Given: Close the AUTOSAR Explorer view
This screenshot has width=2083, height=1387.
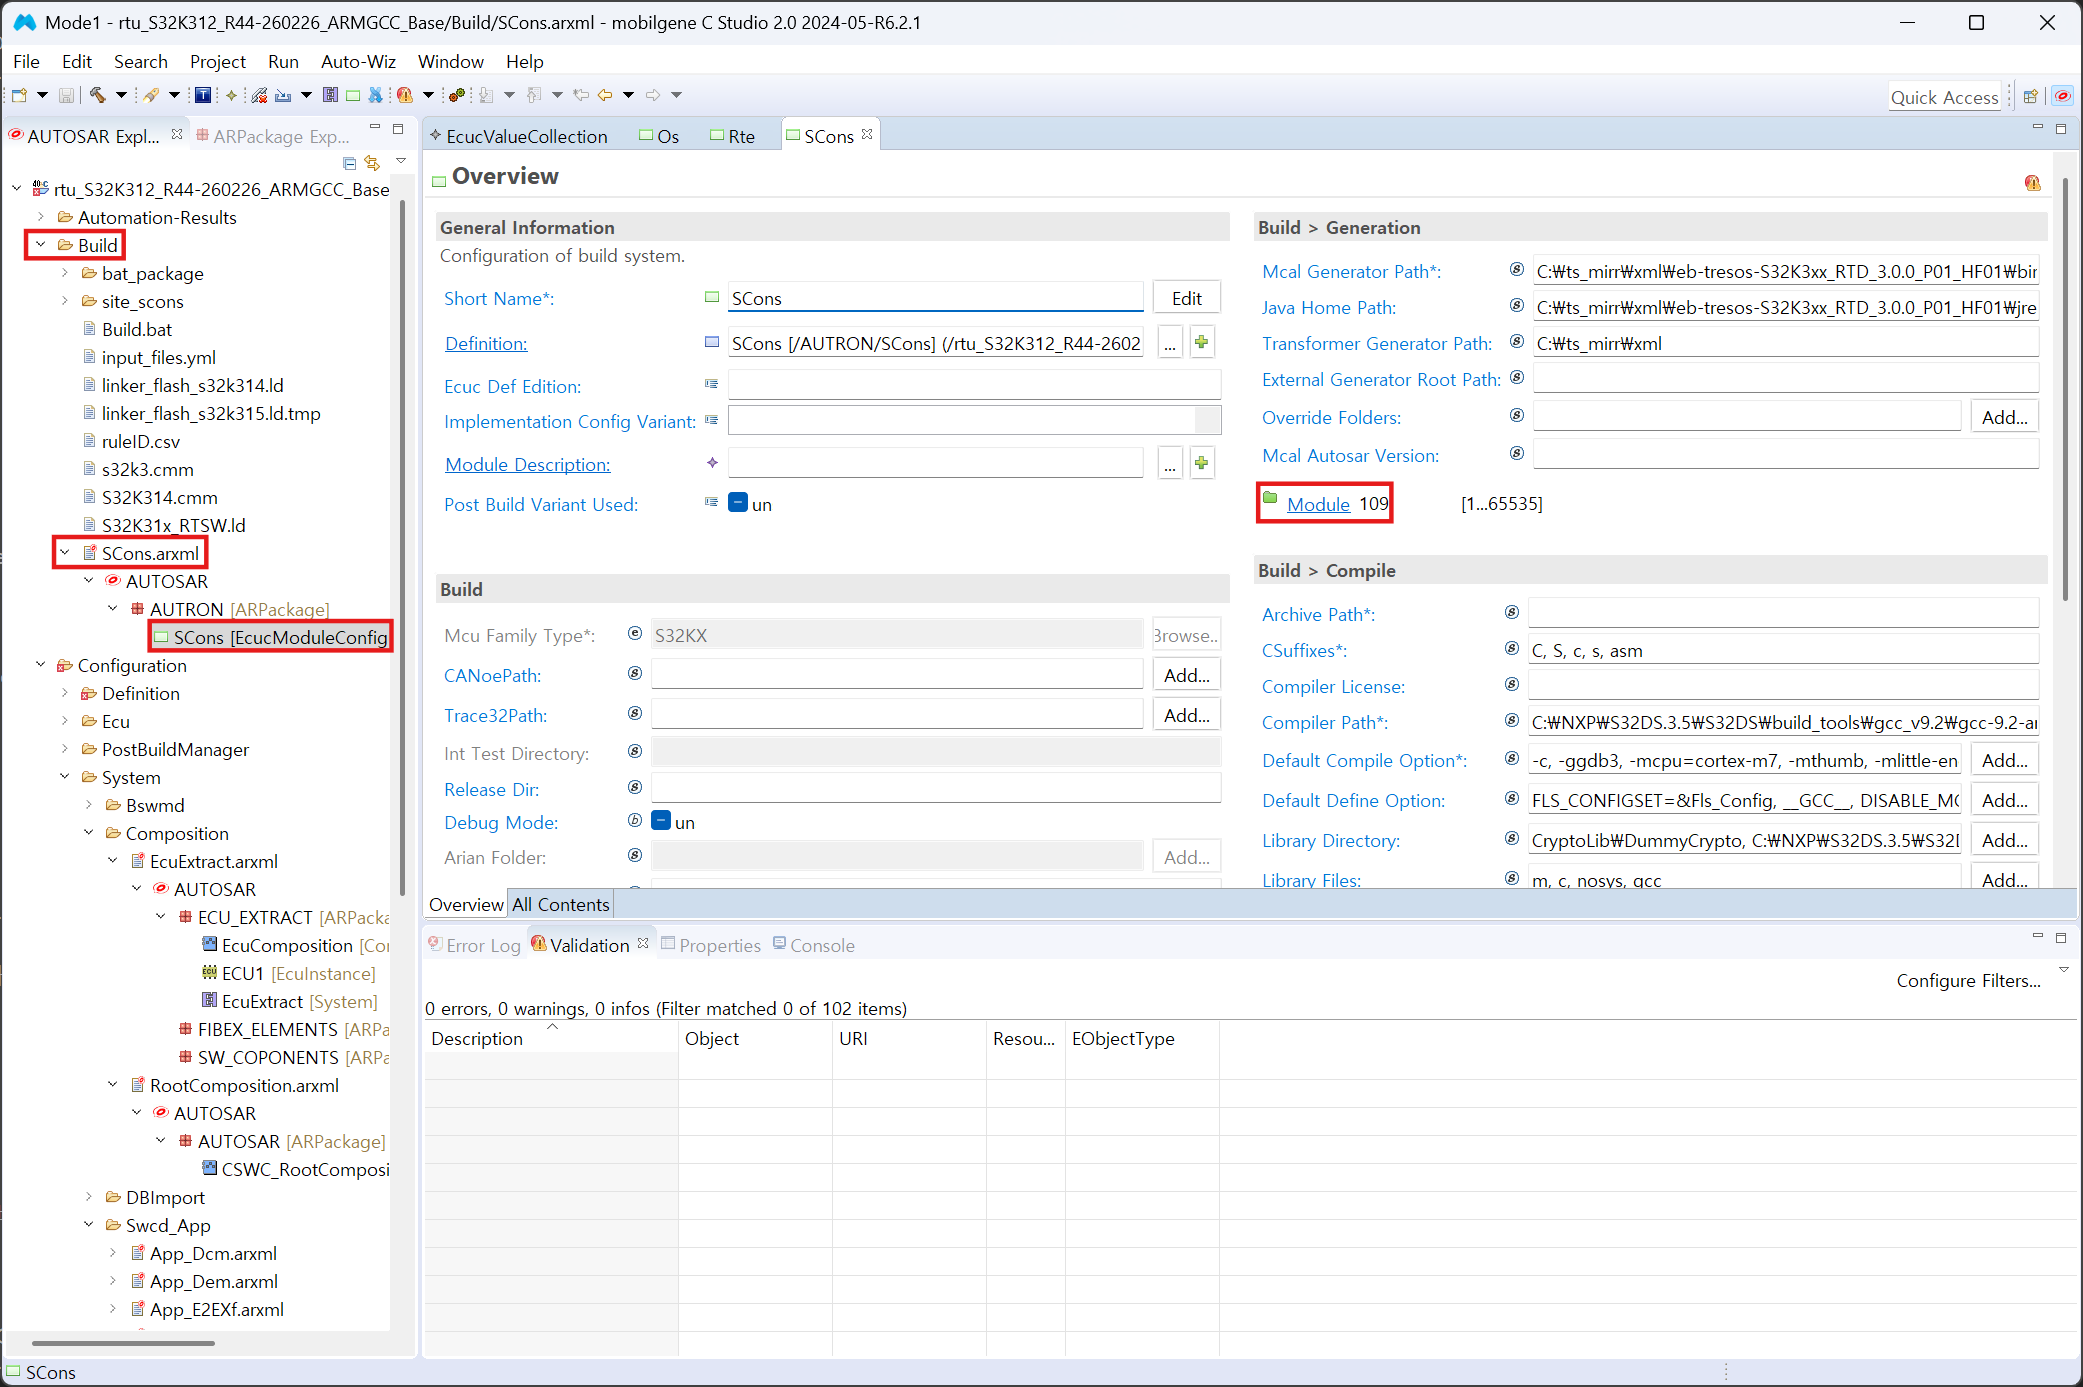Looking at the screenshot, I should pyautogui.click(x=177, y=134).
